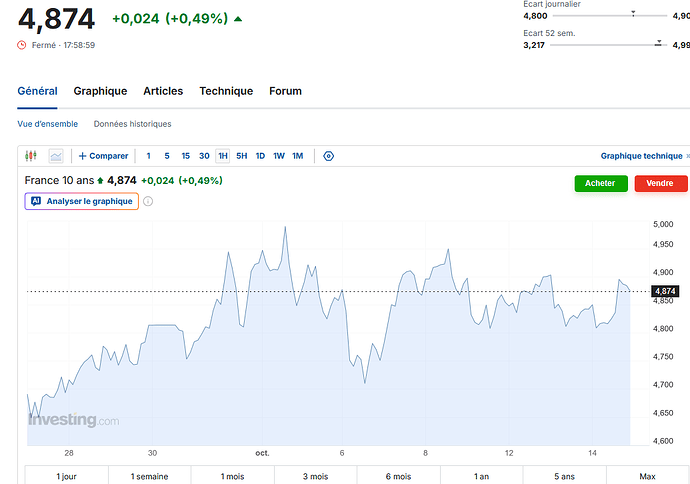Open the Graphique technique link
Screen dimensions: 690x484
coord(642,156)
